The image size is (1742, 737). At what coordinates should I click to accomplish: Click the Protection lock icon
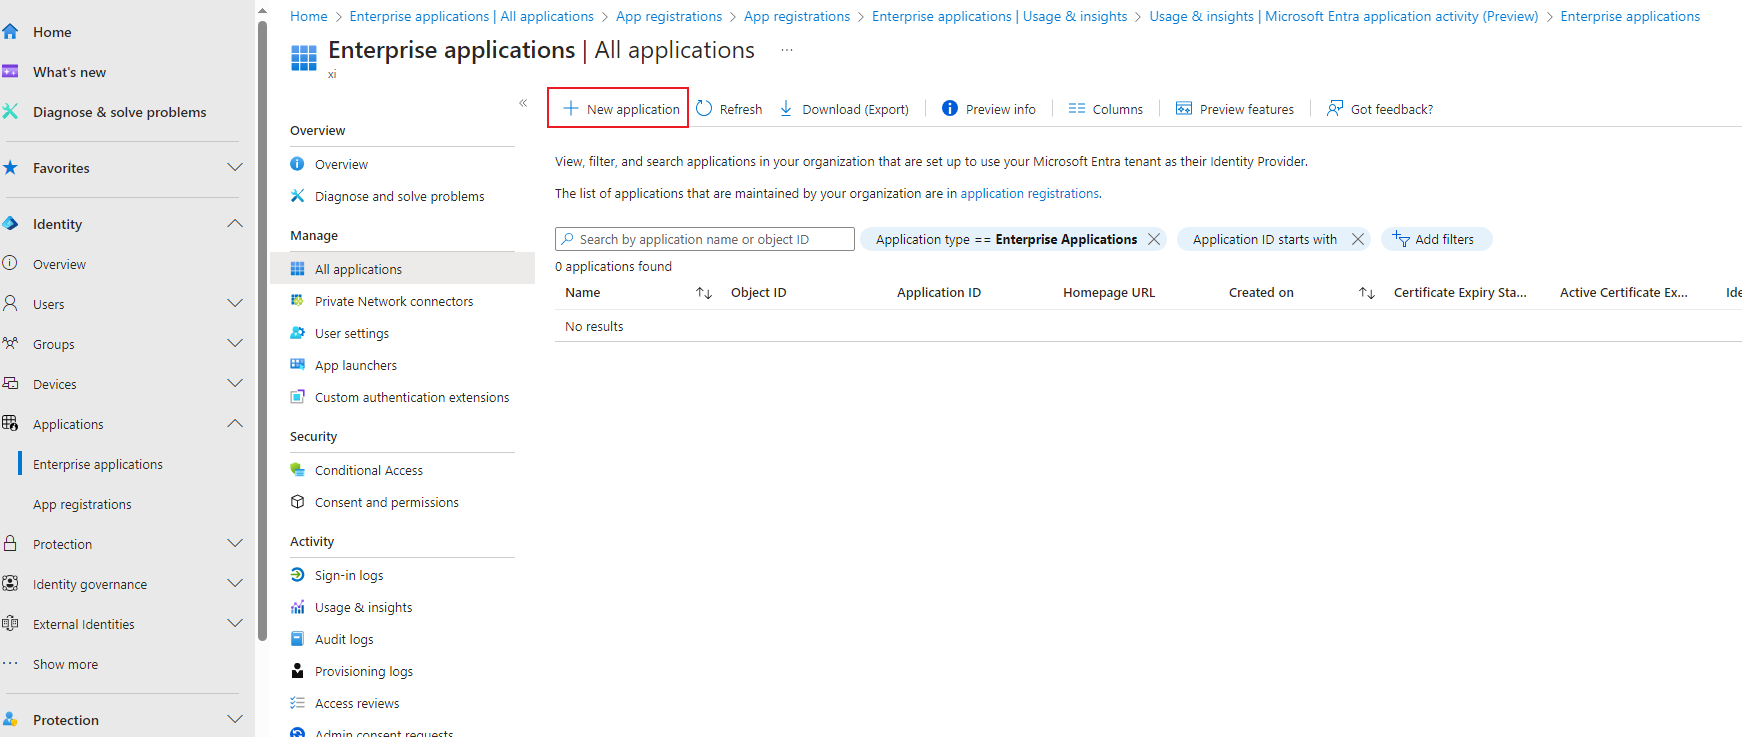tap(10, 543)
